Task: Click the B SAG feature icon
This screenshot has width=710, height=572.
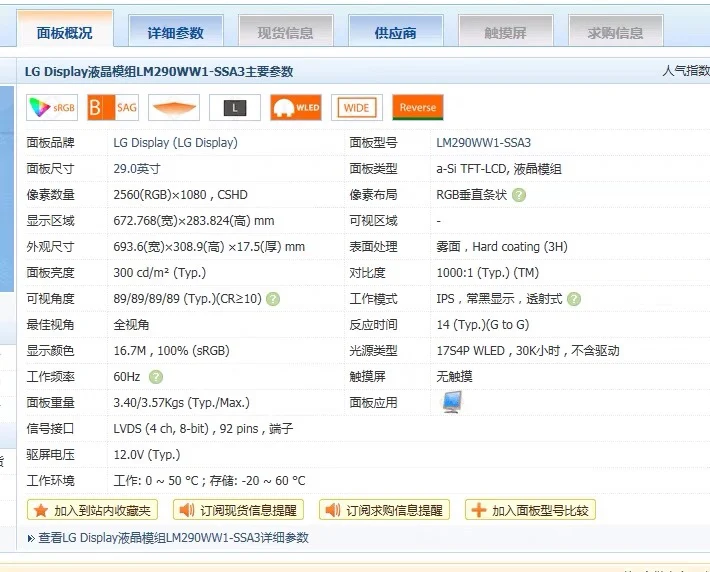Action: [113, 107]
